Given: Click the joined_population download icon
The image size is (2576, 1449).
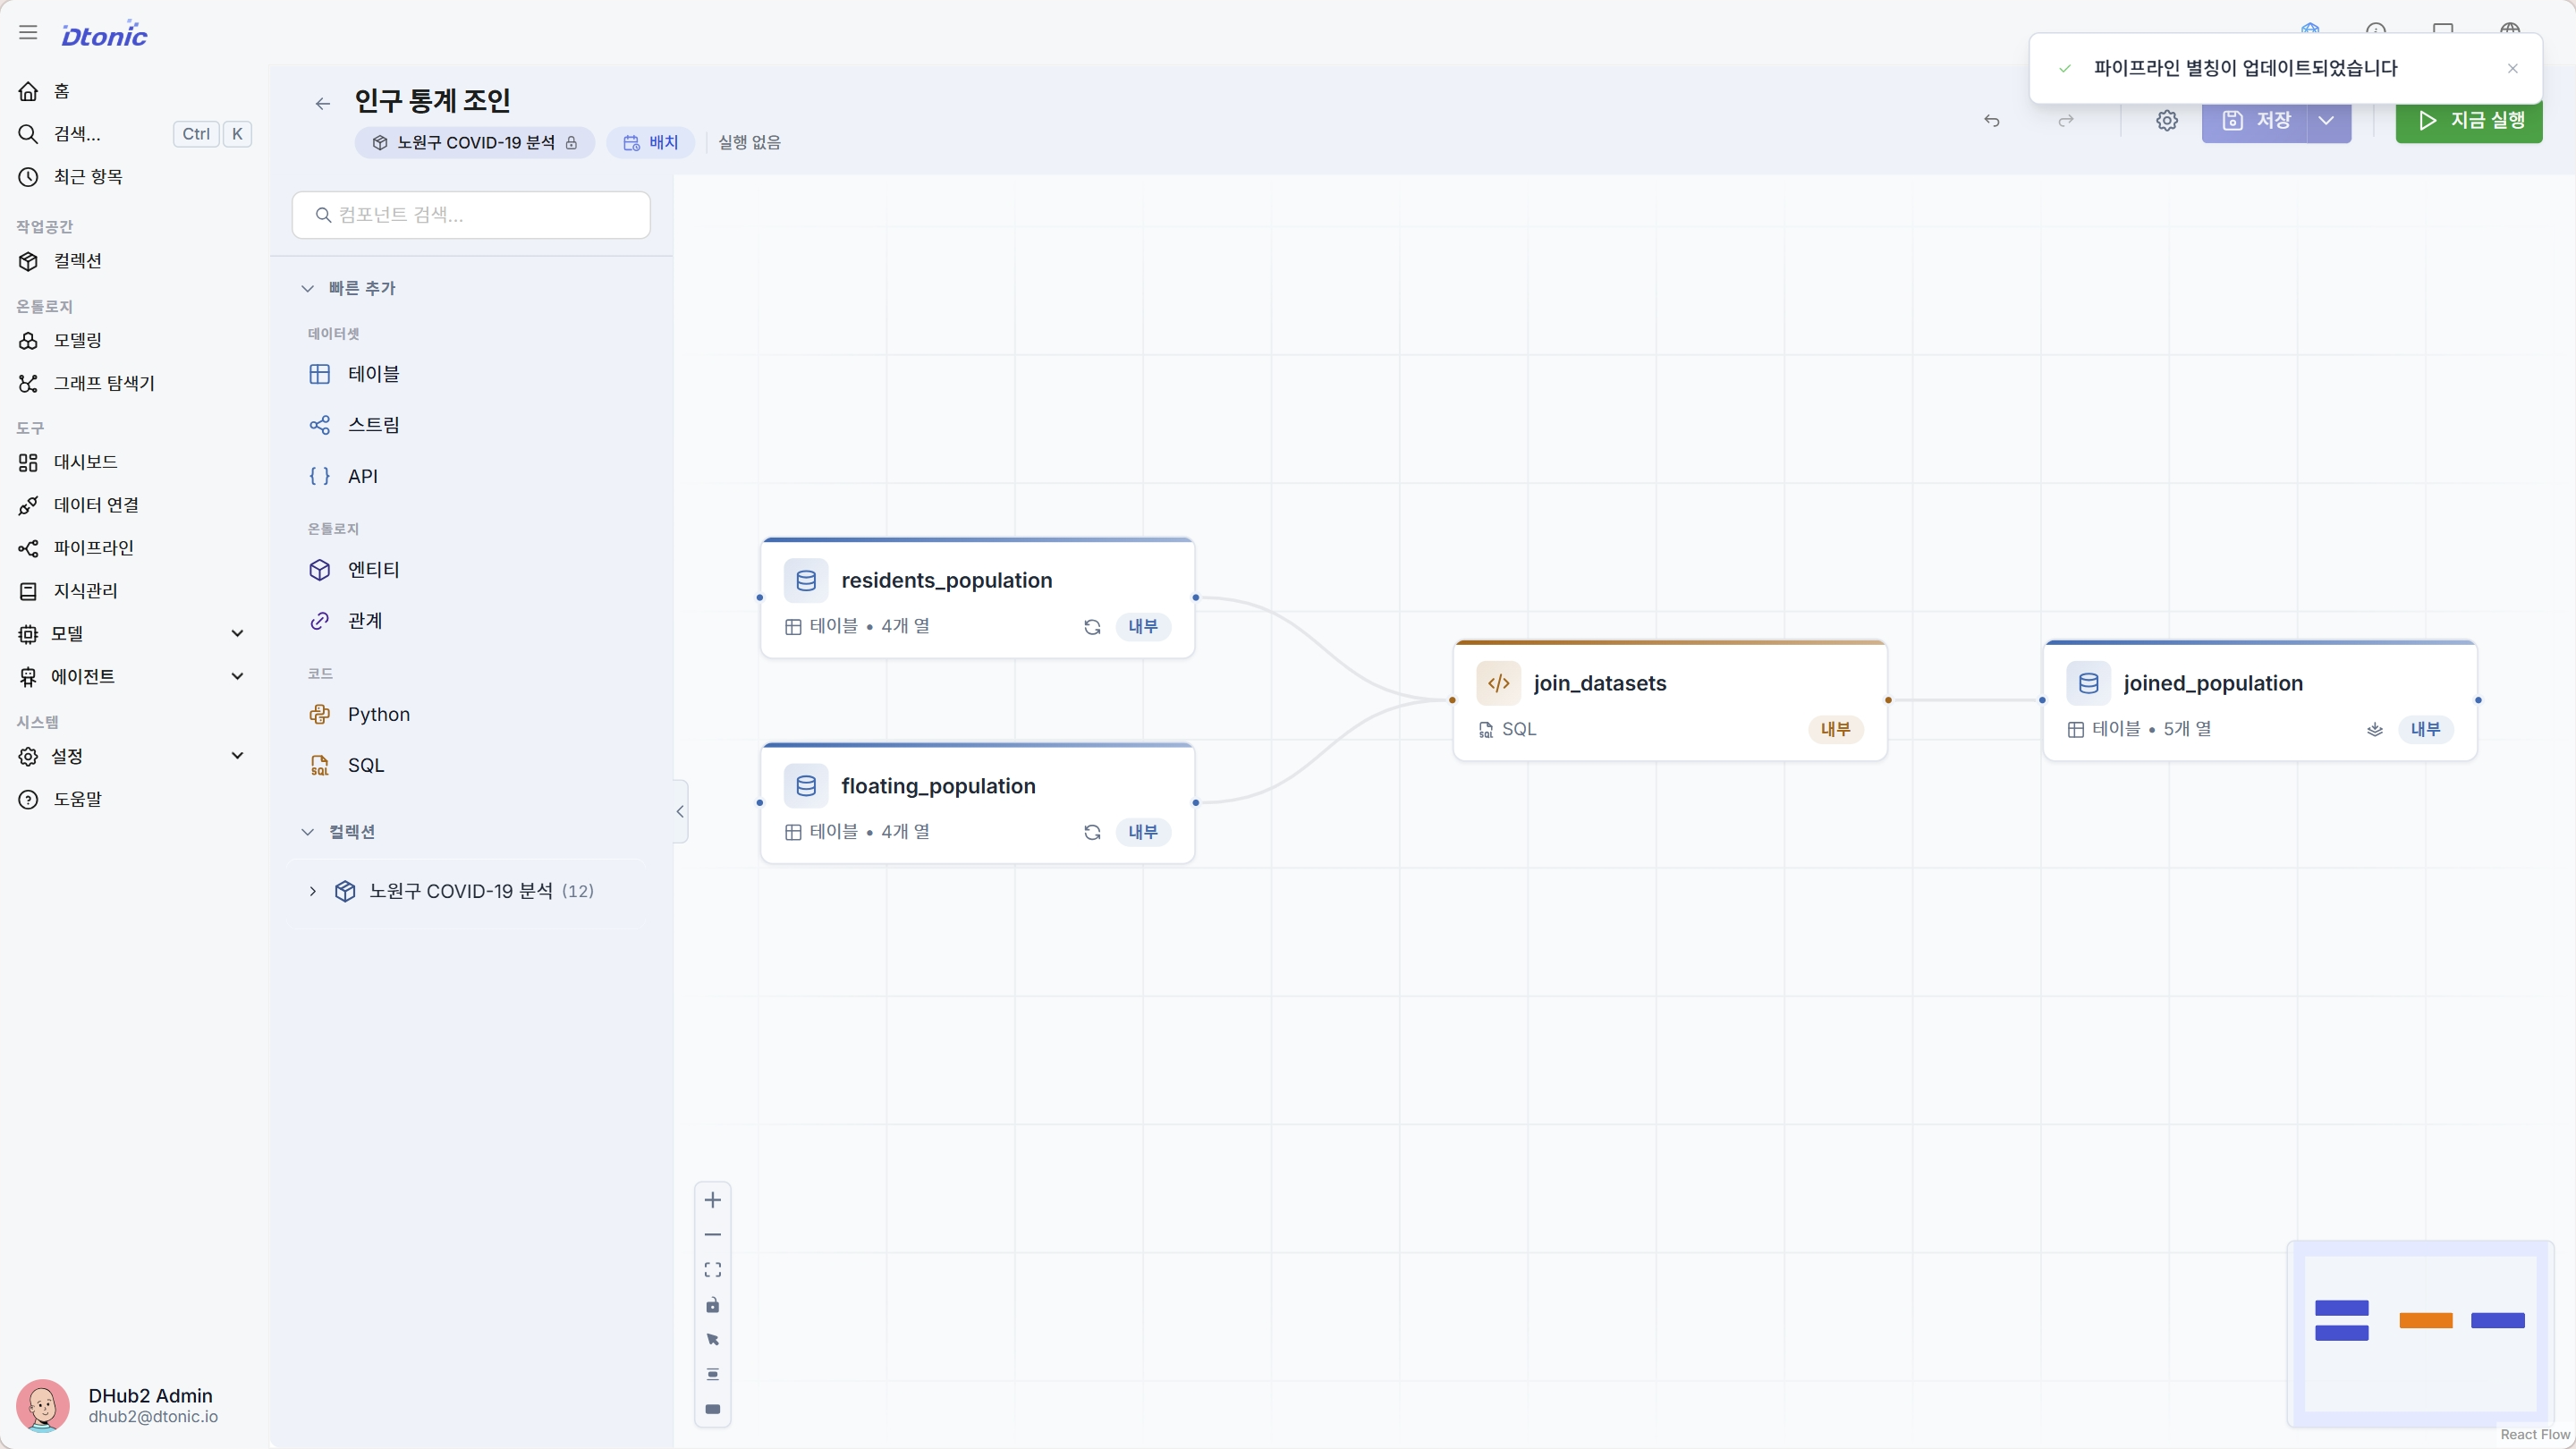Looking at the screenshot, I should pyautogui.click(x=2375, y=730).
